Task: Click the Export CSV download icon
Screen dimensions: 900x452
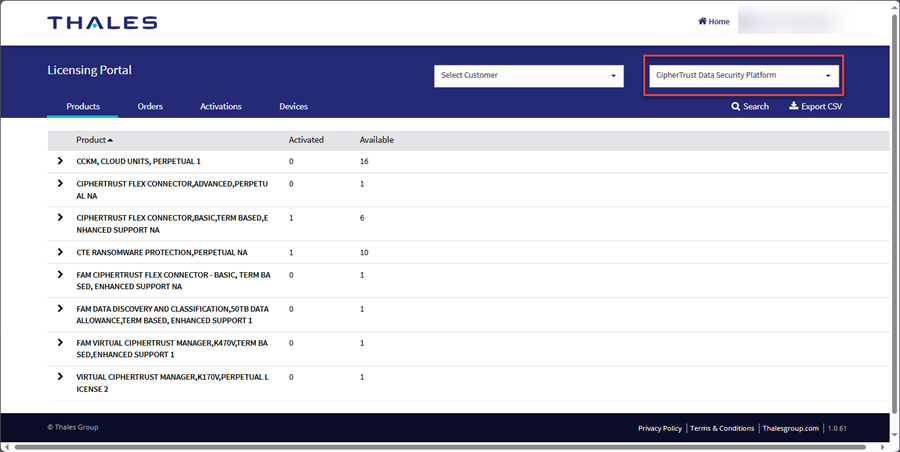Action: (794, 106)
